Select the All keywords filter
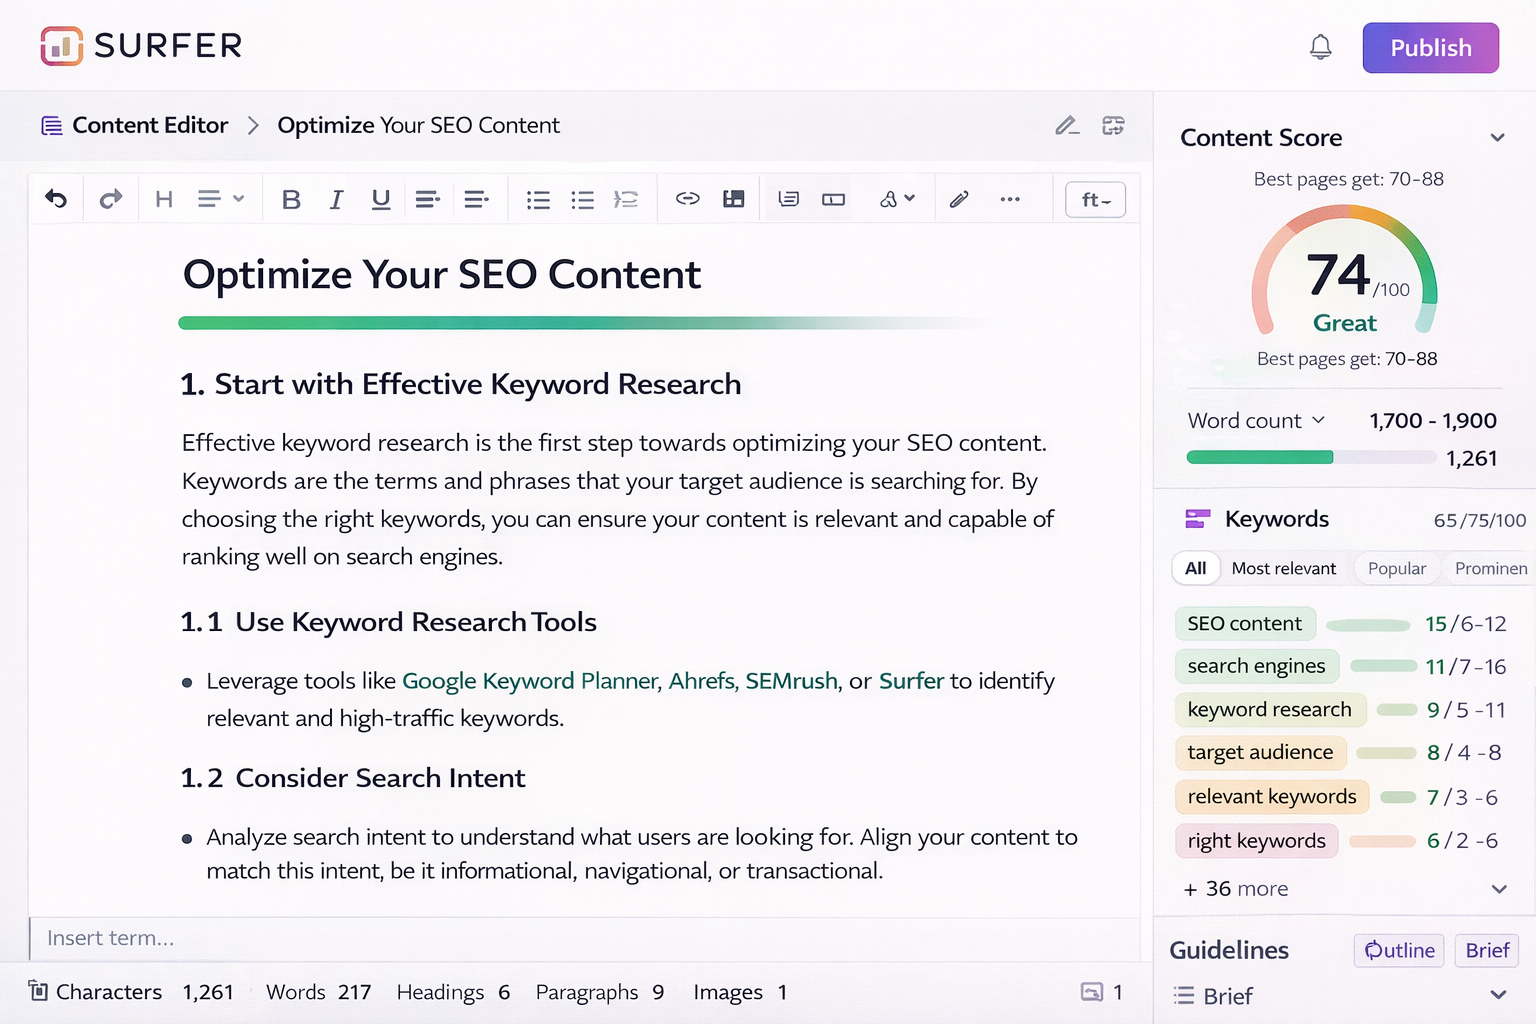This screenshot has width=1536, height=1024. click(x=1196, y=568)
